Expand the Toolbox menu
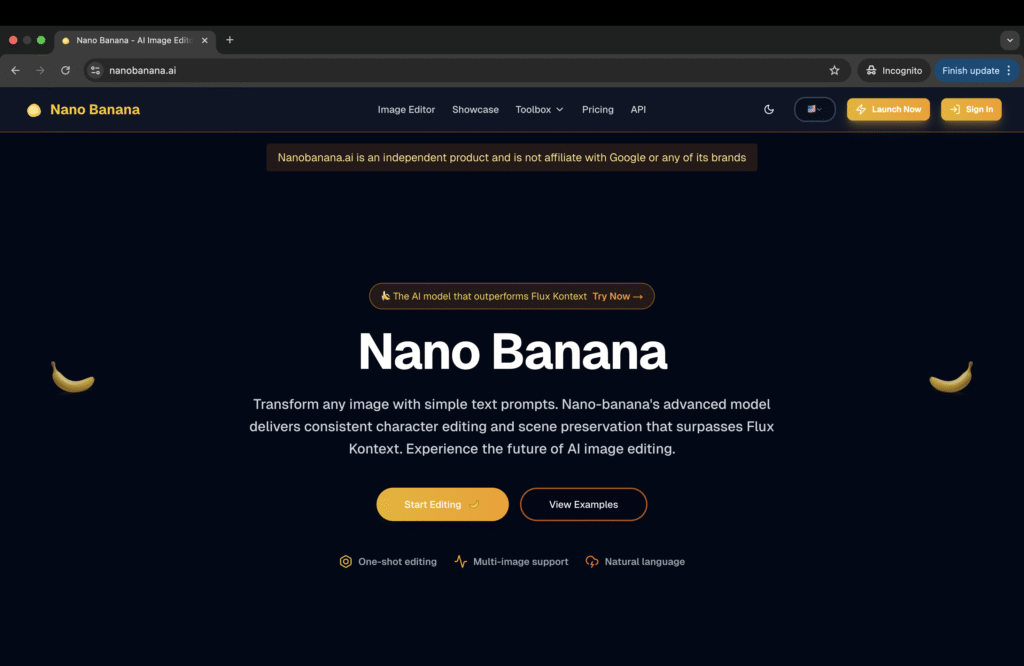The image size is (1024, 666). tap(539, 110)
